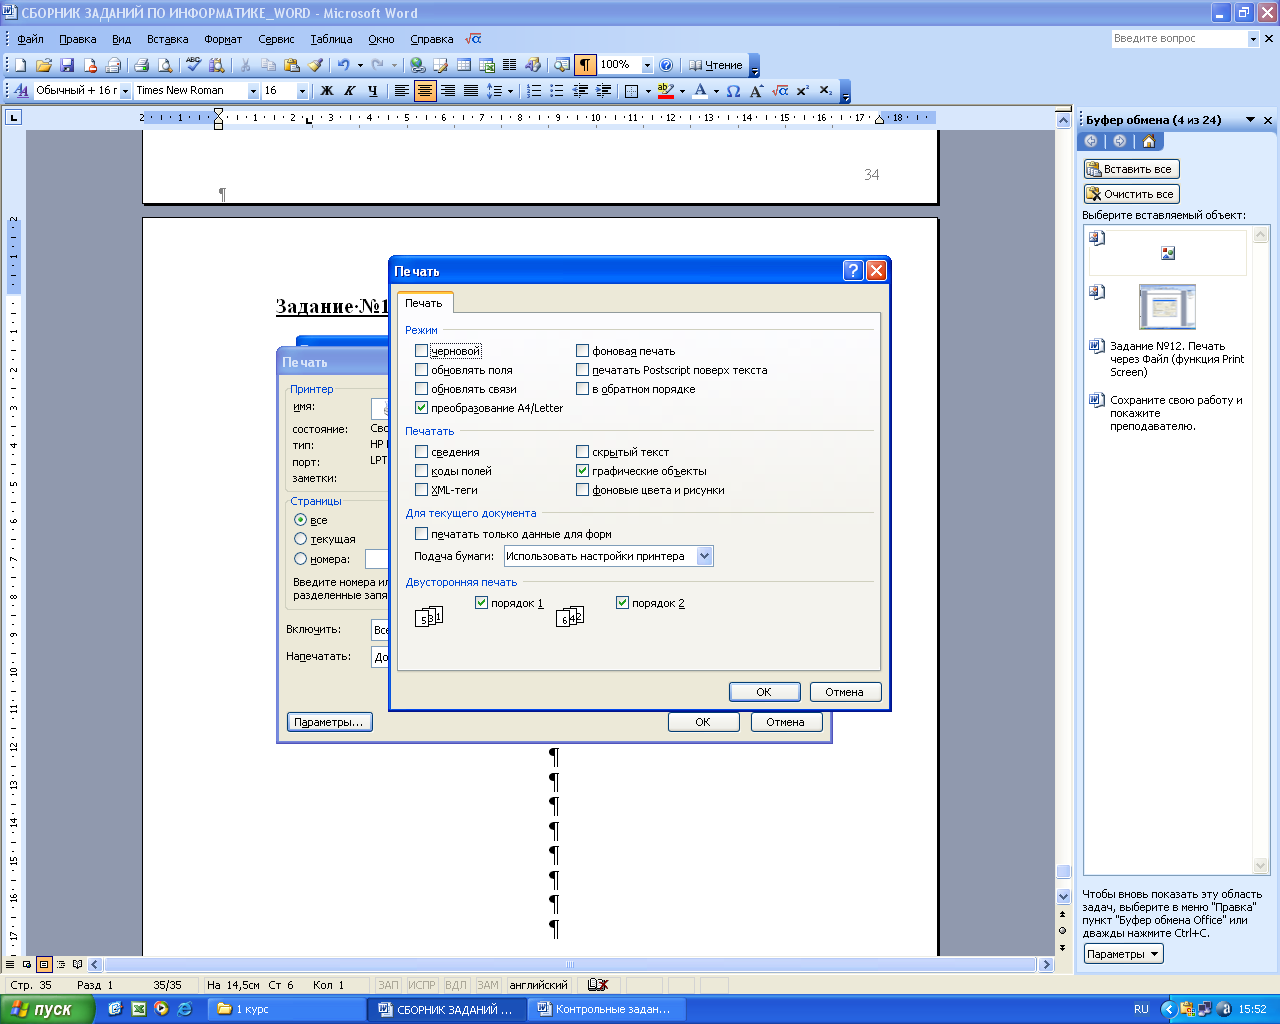Center the paragraph alignment
The height and width of the screenshot is (1024, 1280).
tap(425, 91)
